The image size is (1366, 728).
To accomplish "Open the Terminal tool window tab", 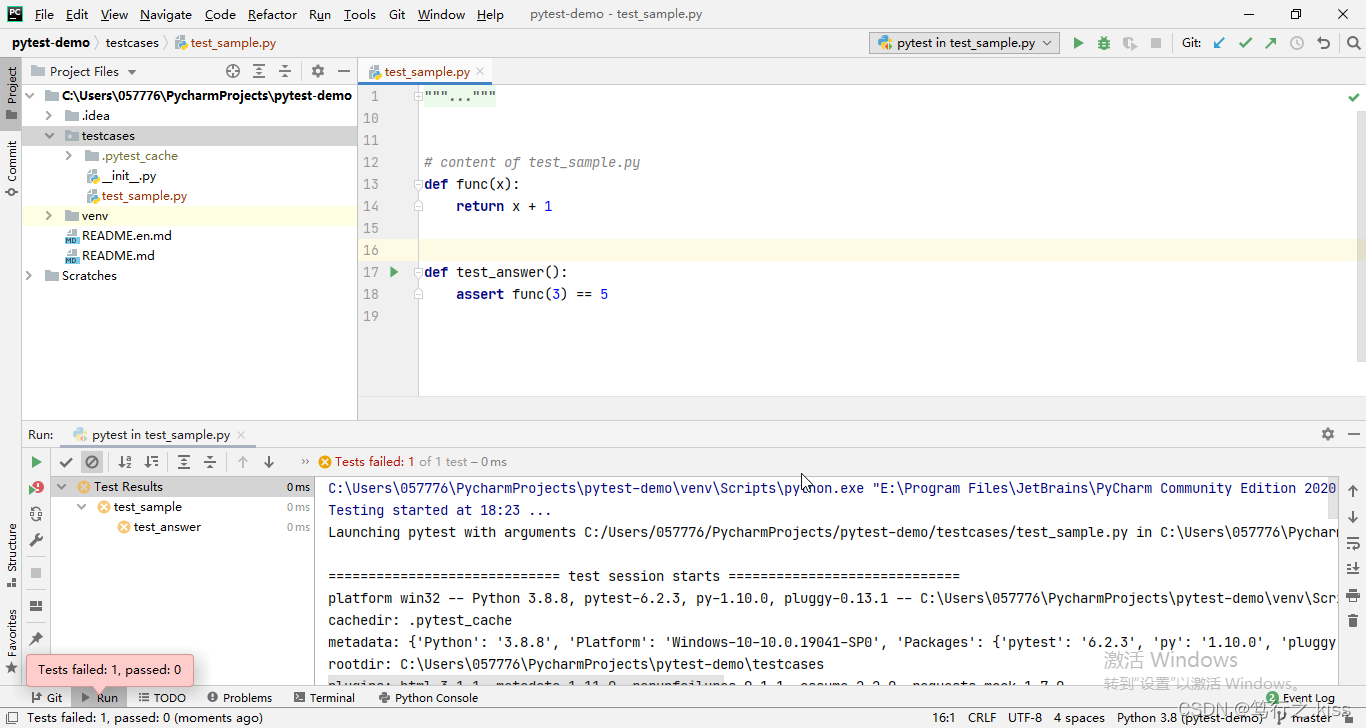I will tap(323, 698).
